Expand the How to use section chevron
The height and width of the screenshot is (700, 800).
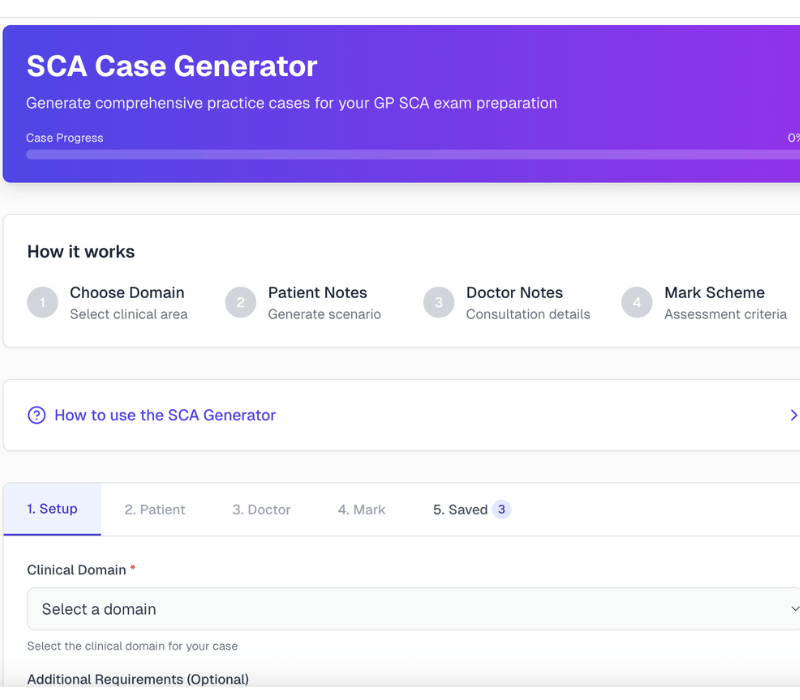793,415
